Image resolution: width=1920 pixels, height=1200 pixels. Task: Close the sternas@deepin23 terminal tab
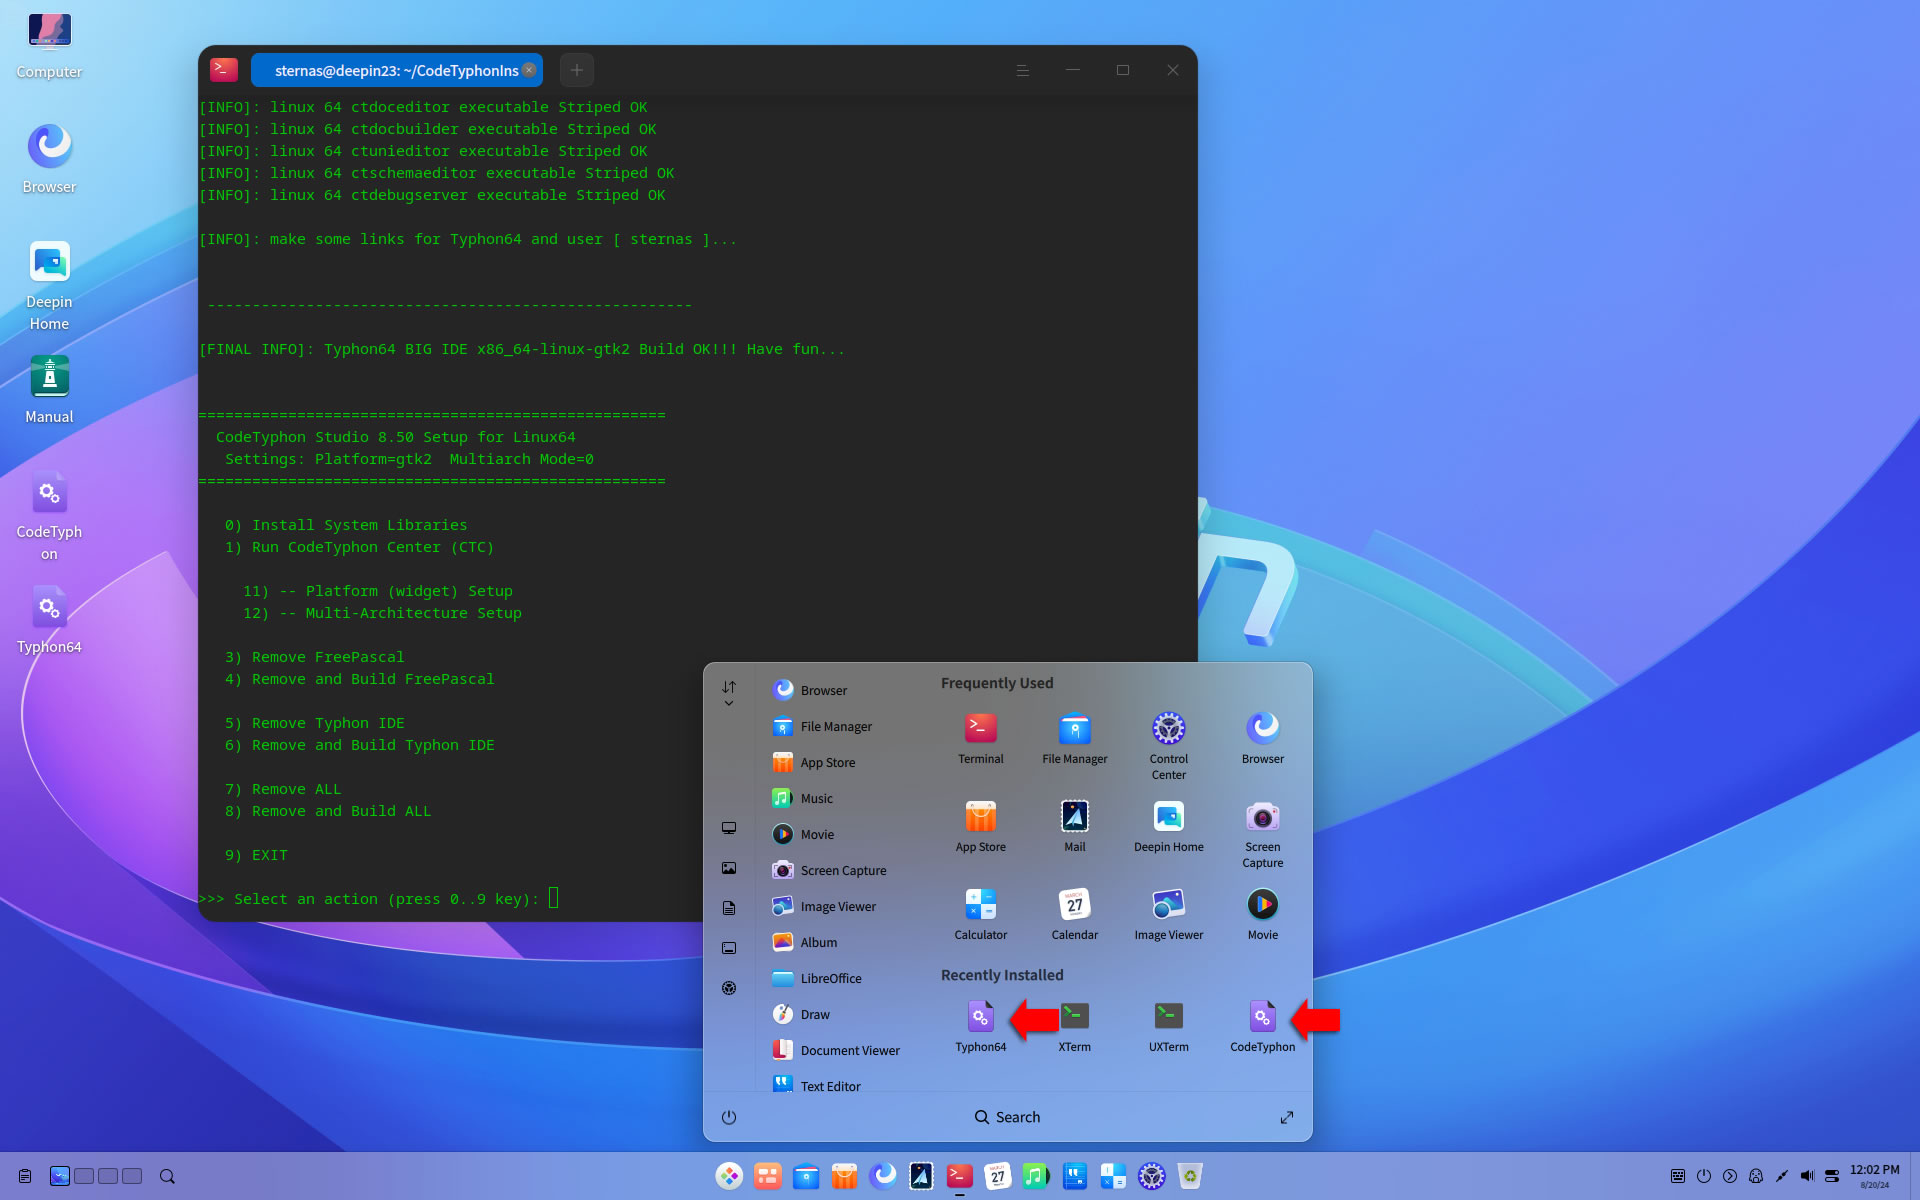(x=529, y=70)
